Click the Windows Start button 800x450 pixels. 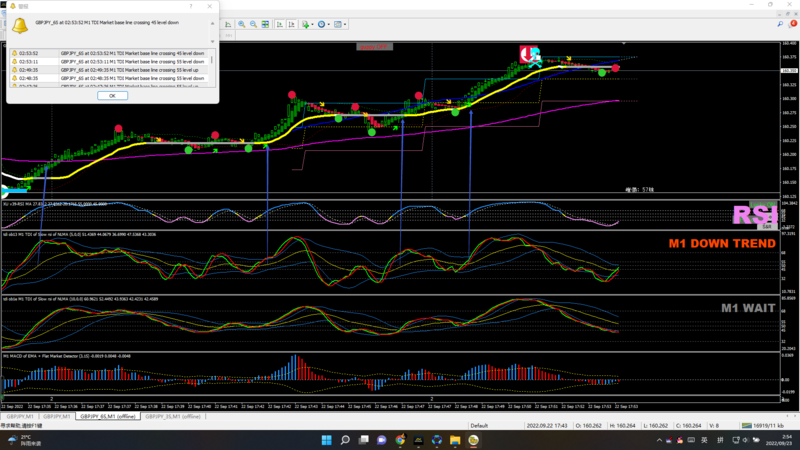pos(325,439)
